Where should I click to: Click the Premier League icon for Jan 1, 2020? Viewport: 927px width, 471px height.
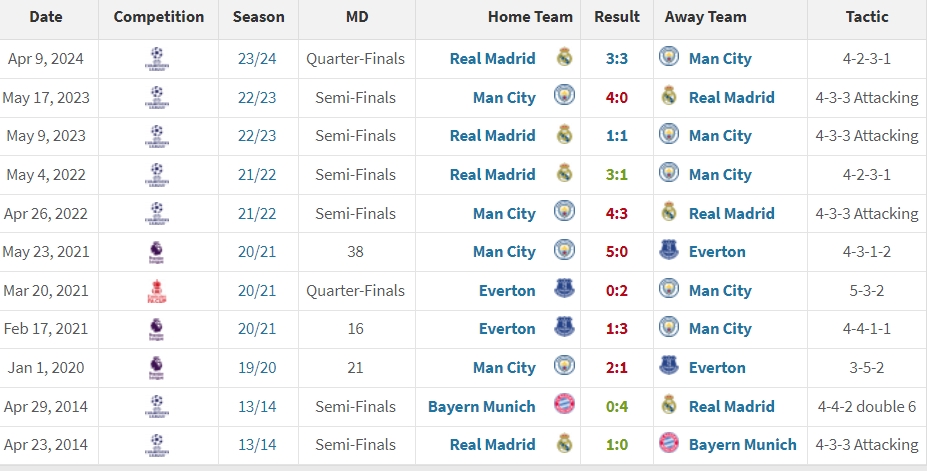pyautogui.click(x=158, y=368)
